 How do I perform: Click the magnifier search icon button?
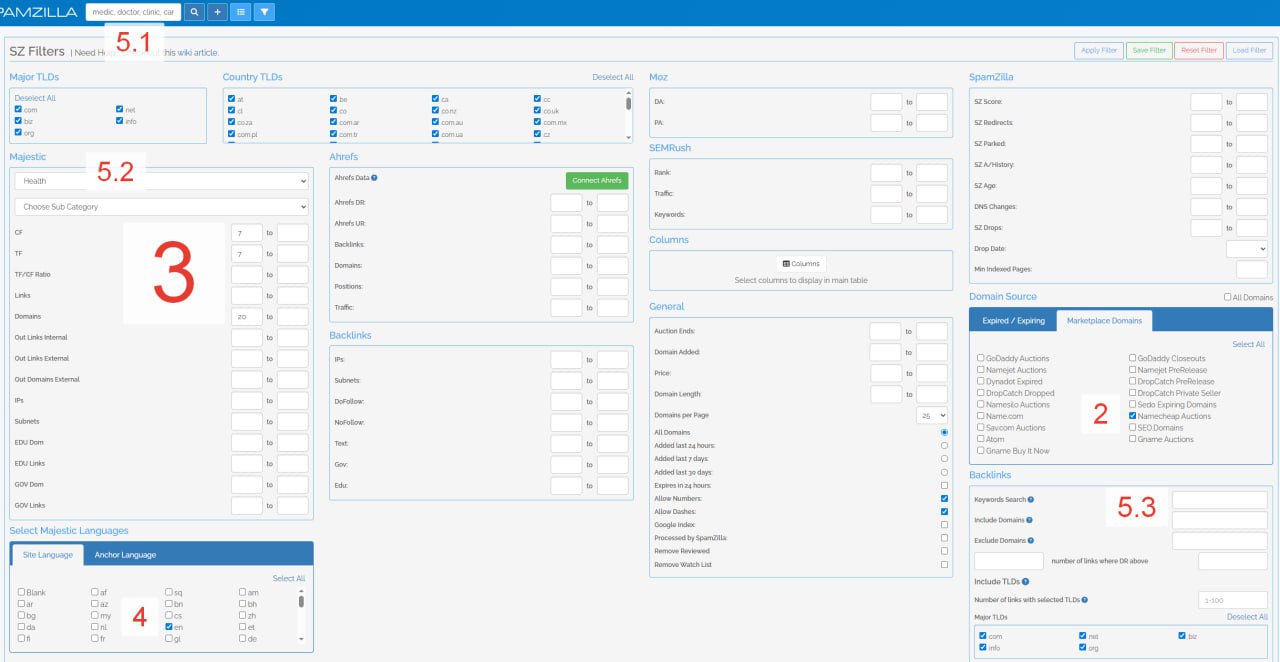tap(195, 12)
